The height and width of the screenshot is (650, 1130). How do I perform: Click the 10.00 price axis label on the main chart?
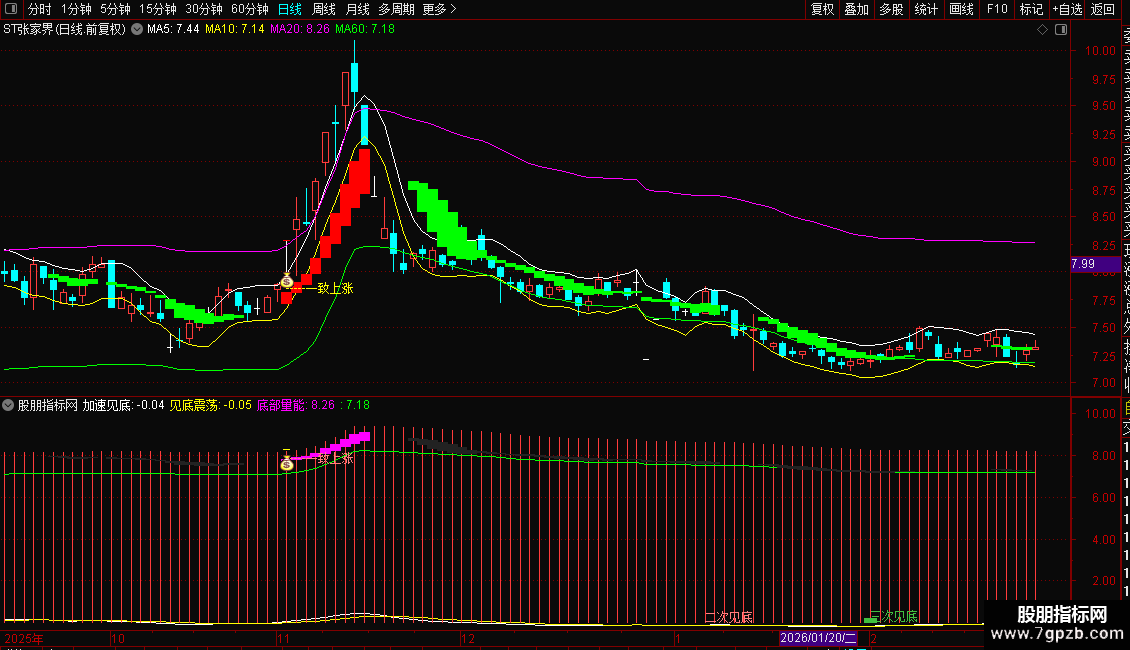[1100, 51]
